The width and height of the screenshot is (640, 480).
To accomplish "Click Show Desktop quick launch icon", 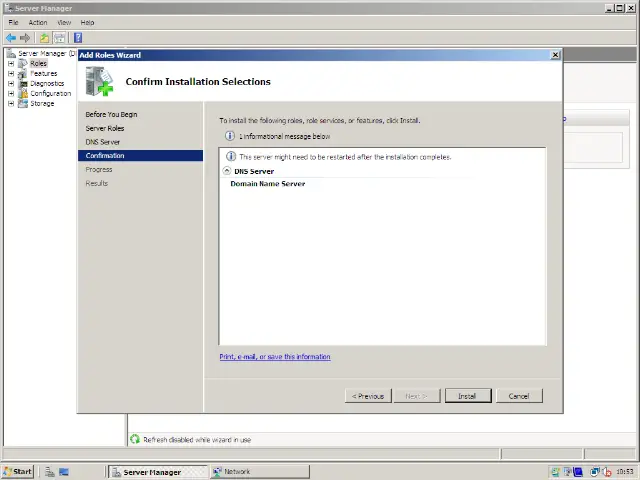I will (x=64, y=472).
